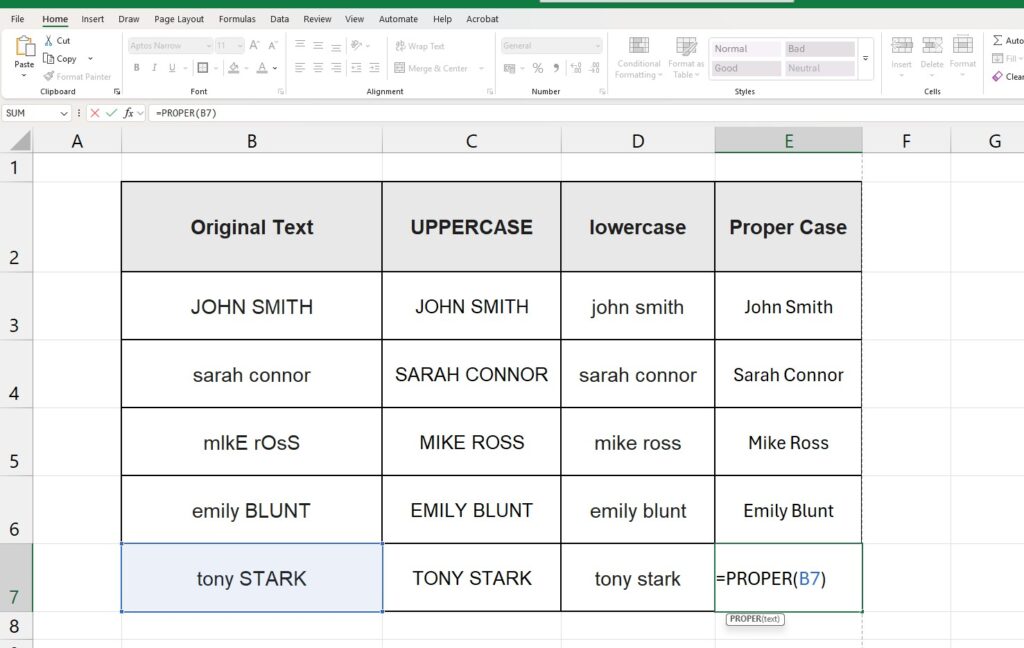Click the Increase Decimal icon
1024x648 pixels.
575,66
